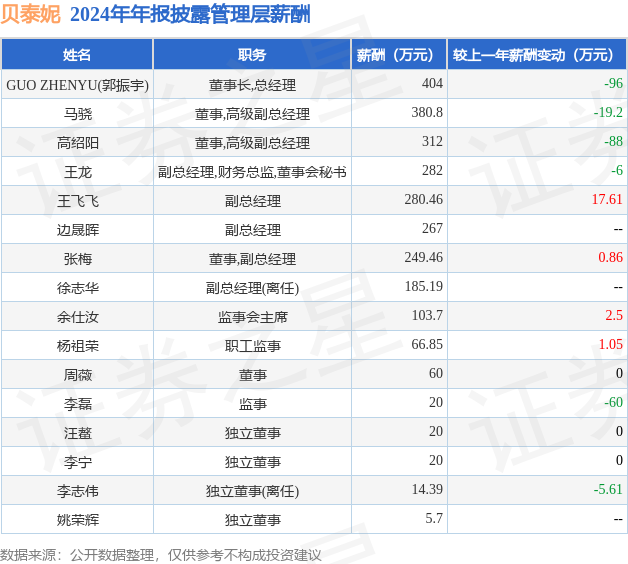Click the change value 17.61
628x564 pixels.
click(607, 199)
